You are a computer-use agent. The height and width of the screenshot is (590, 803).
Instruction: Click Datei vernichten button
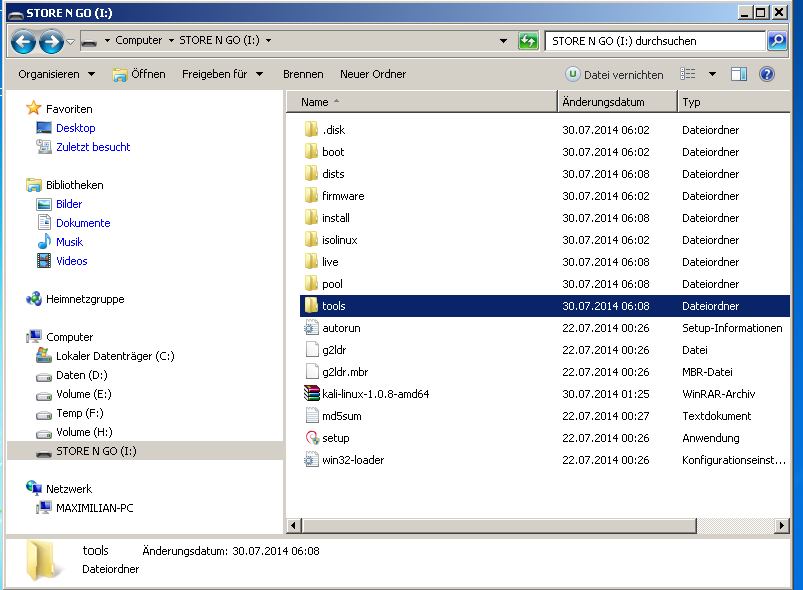614,75
